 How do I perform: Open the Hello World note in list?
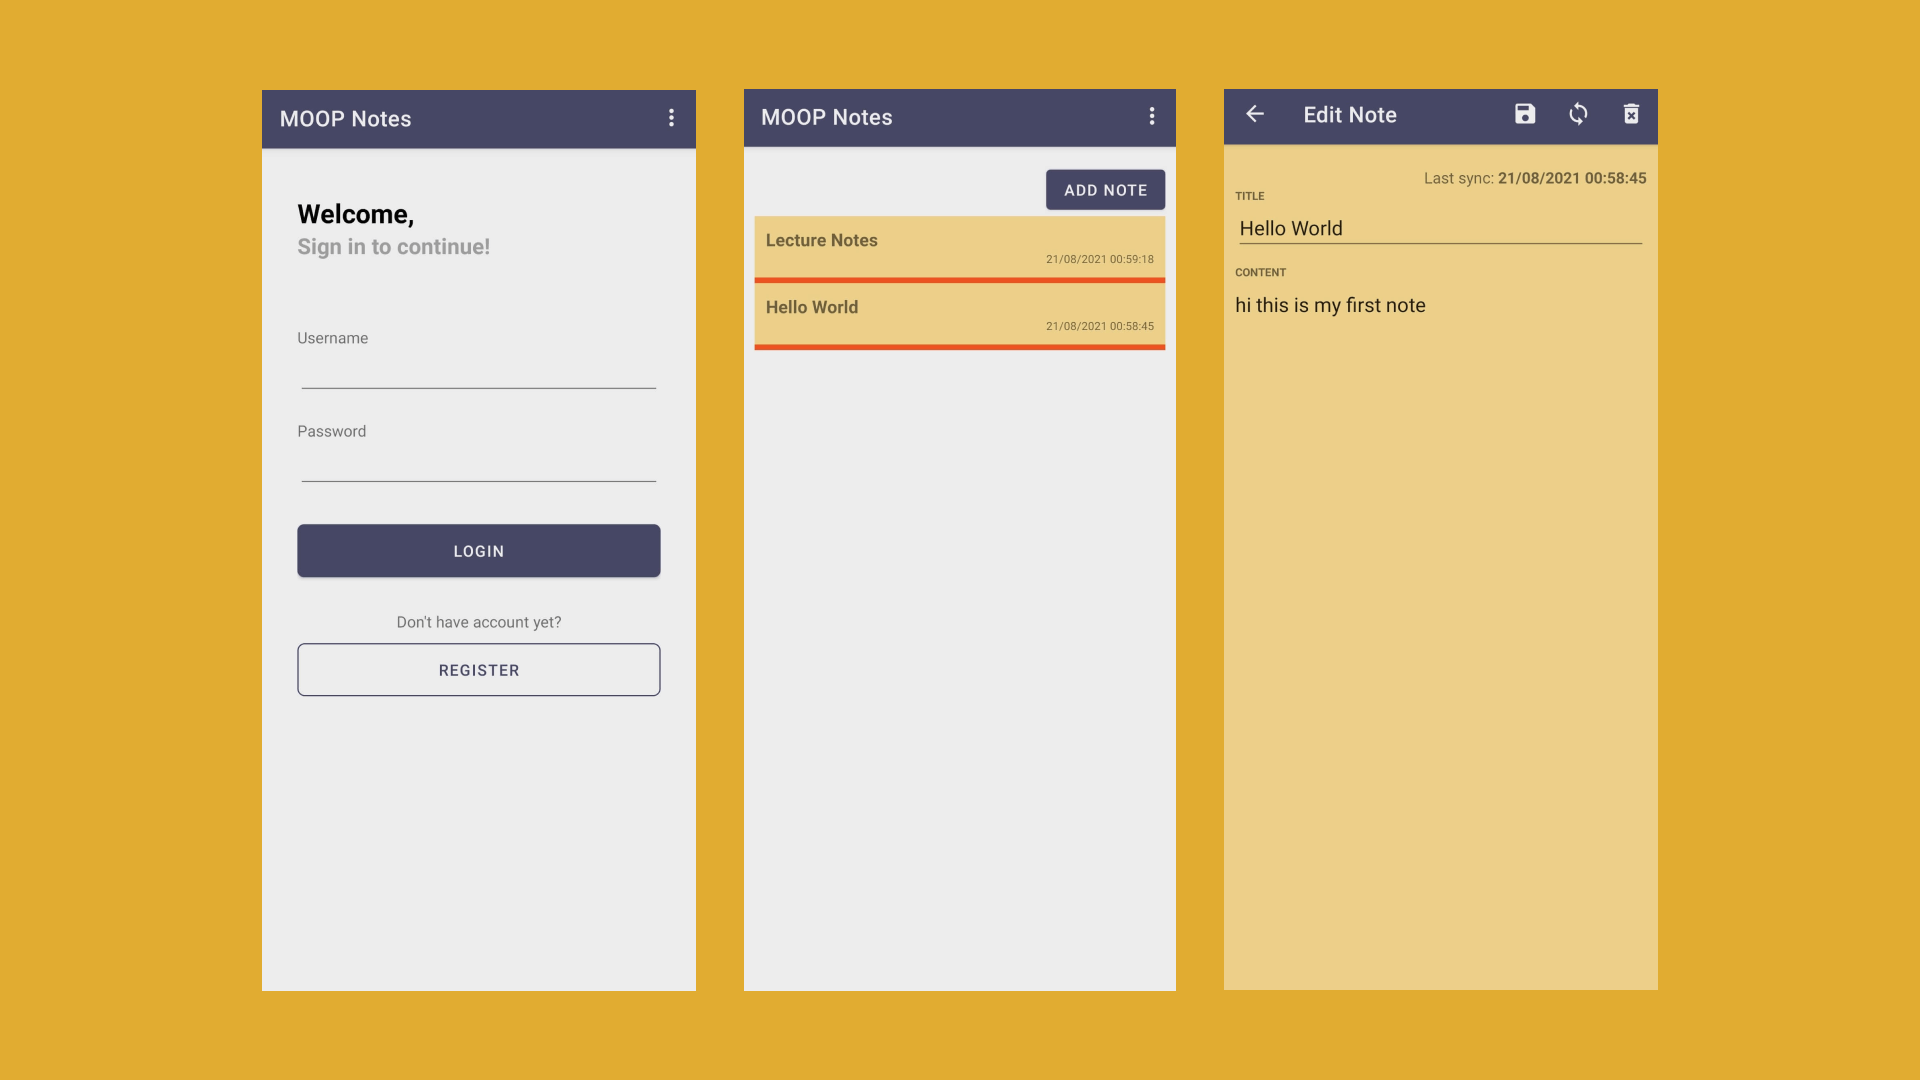coord(959,316)
